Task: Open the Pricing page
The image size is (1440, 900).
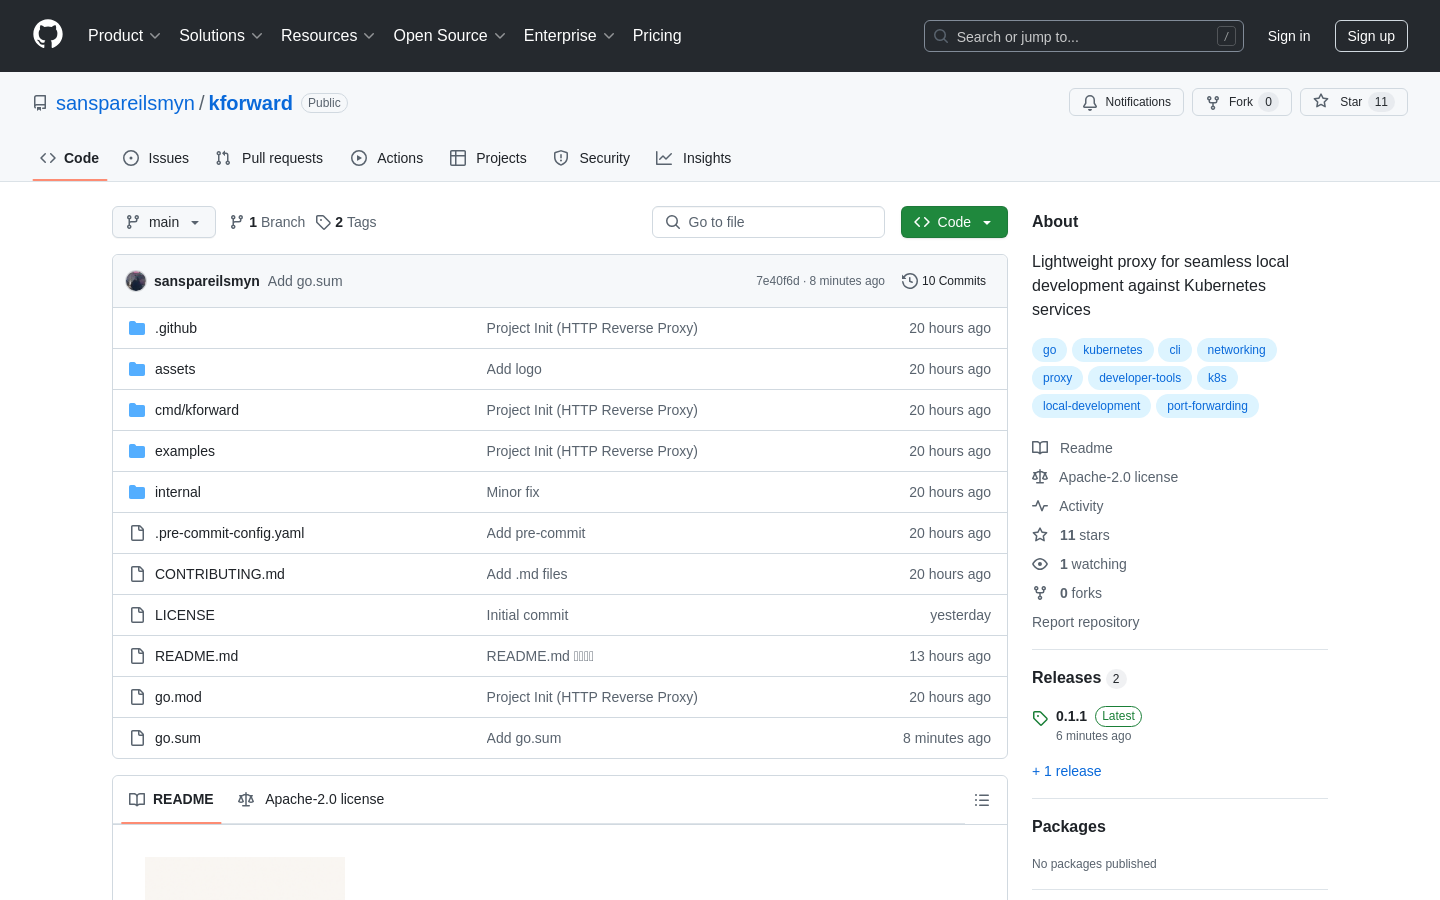Action: tap(657, 35)
